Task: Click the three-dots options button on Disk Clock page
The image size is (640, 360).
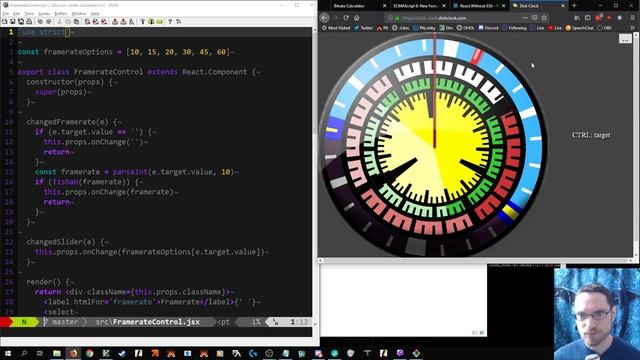Action: click(625, 39)
